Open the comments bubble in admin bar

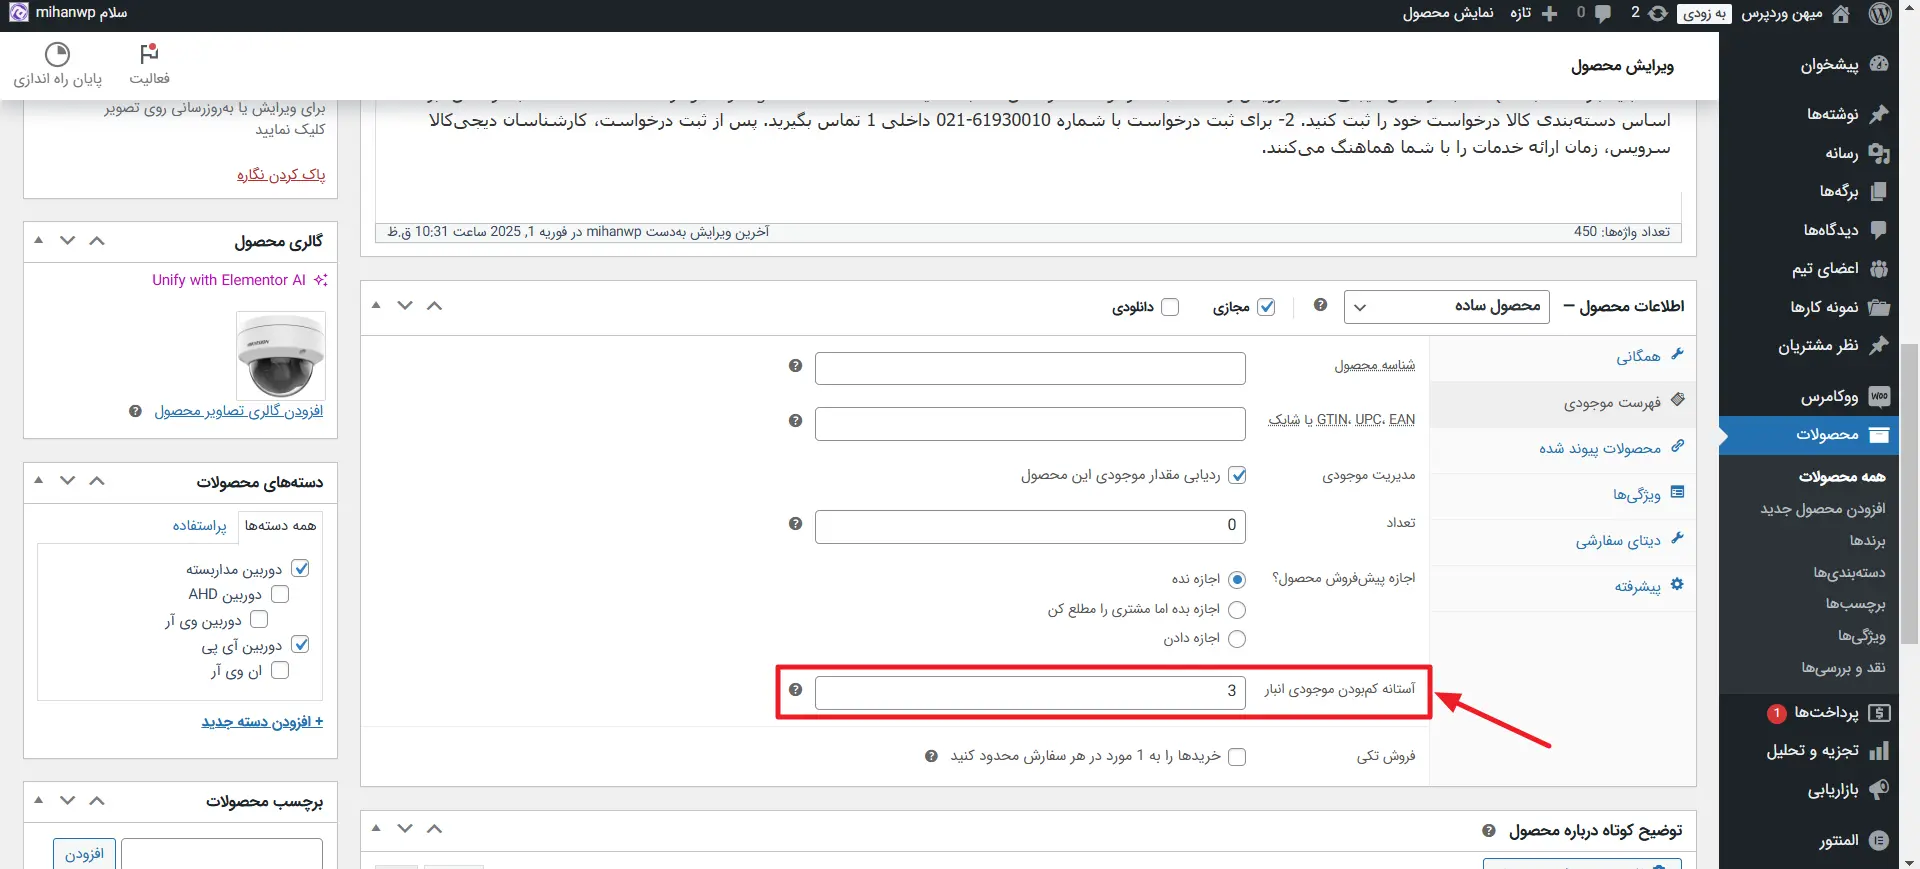[x=1603, y=13]
